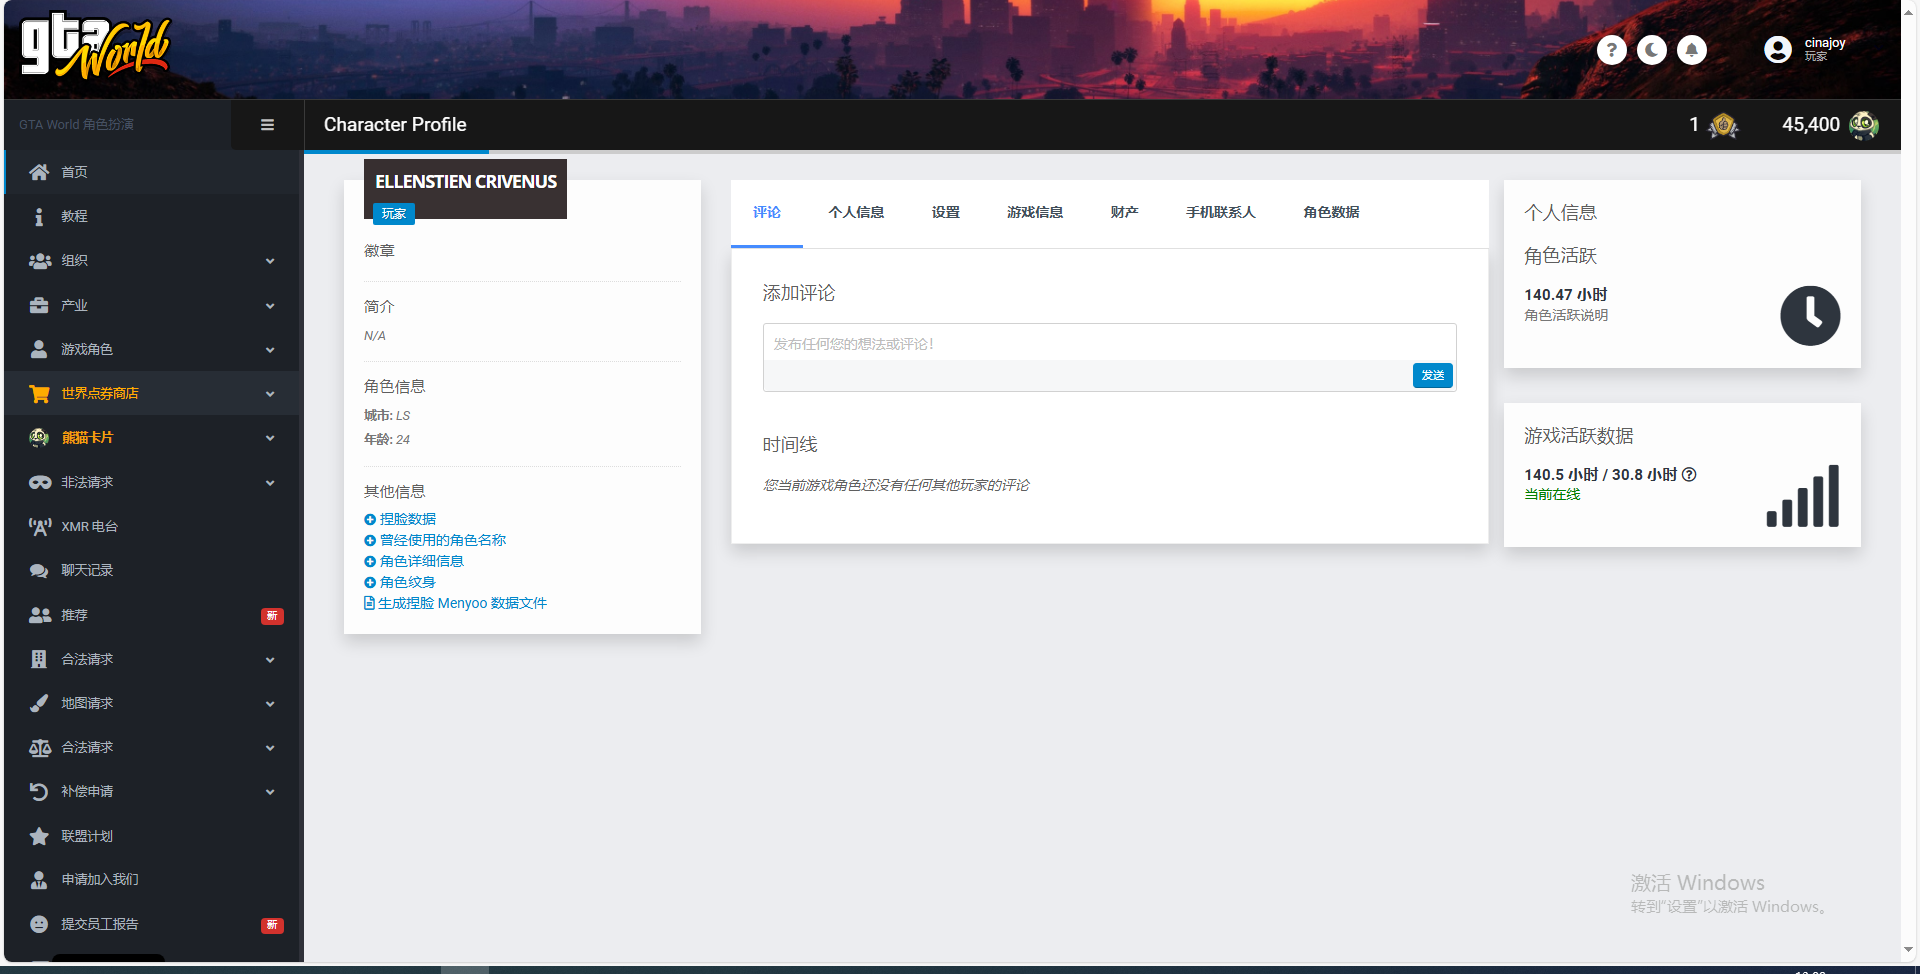The height and width of the screenshot is (974, 1920).
Task: Click the 新 badge on 提交员工报告
Action: tap(272, 925)
